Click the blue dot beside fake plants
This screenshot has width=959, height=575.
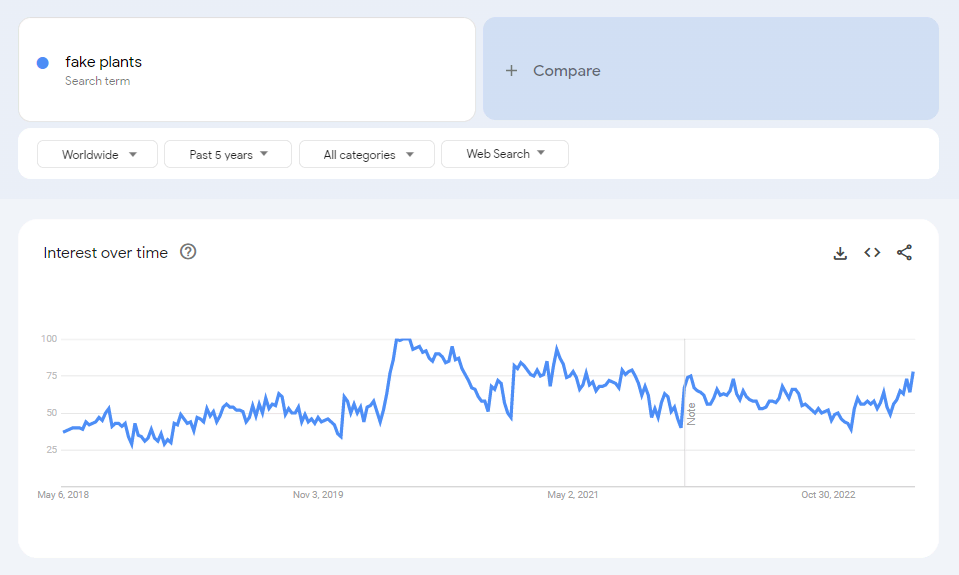[x=43, y=63]
